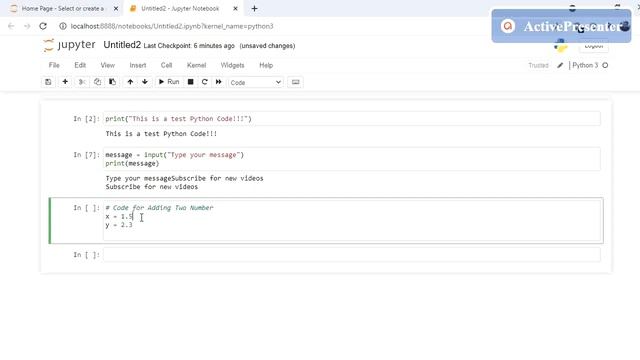Open the Cell menu

[x=166, y=65]
